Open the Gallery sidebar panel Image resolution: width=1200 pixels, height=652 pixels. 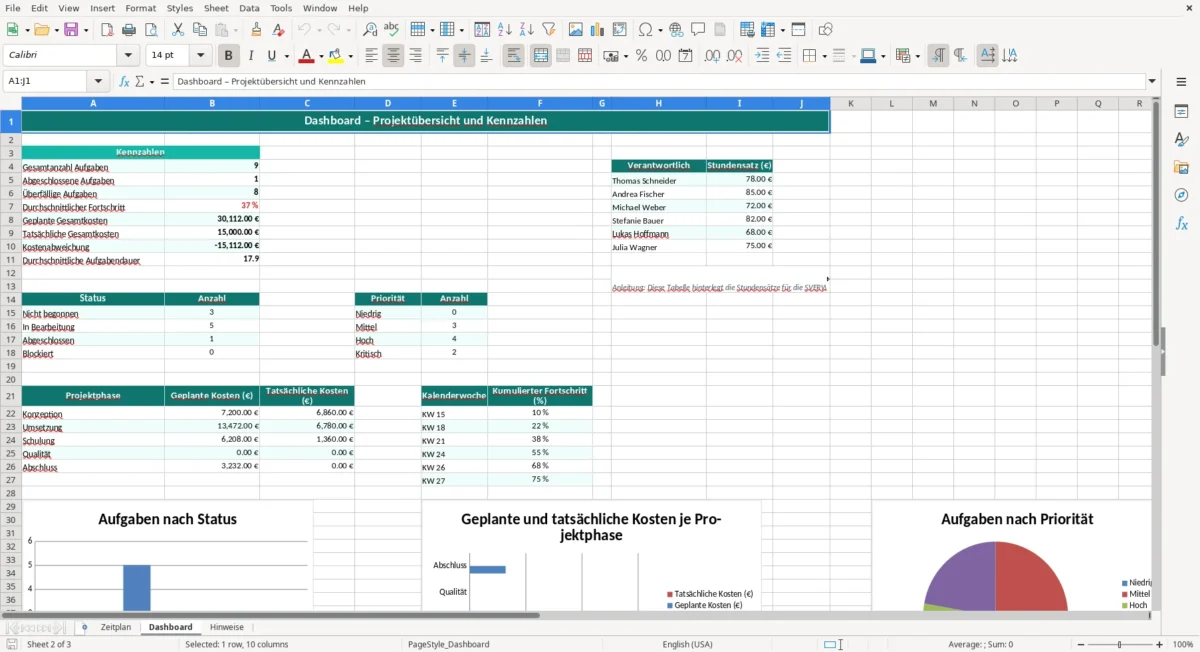[x=1181, y=167]
